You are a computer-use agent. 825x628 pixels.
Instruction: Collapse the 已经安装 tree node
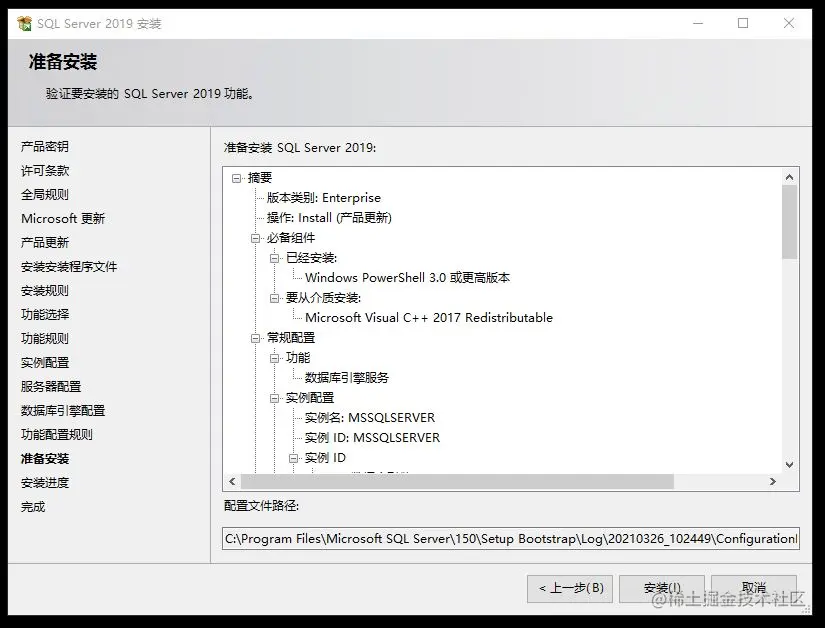coord(275,258)
